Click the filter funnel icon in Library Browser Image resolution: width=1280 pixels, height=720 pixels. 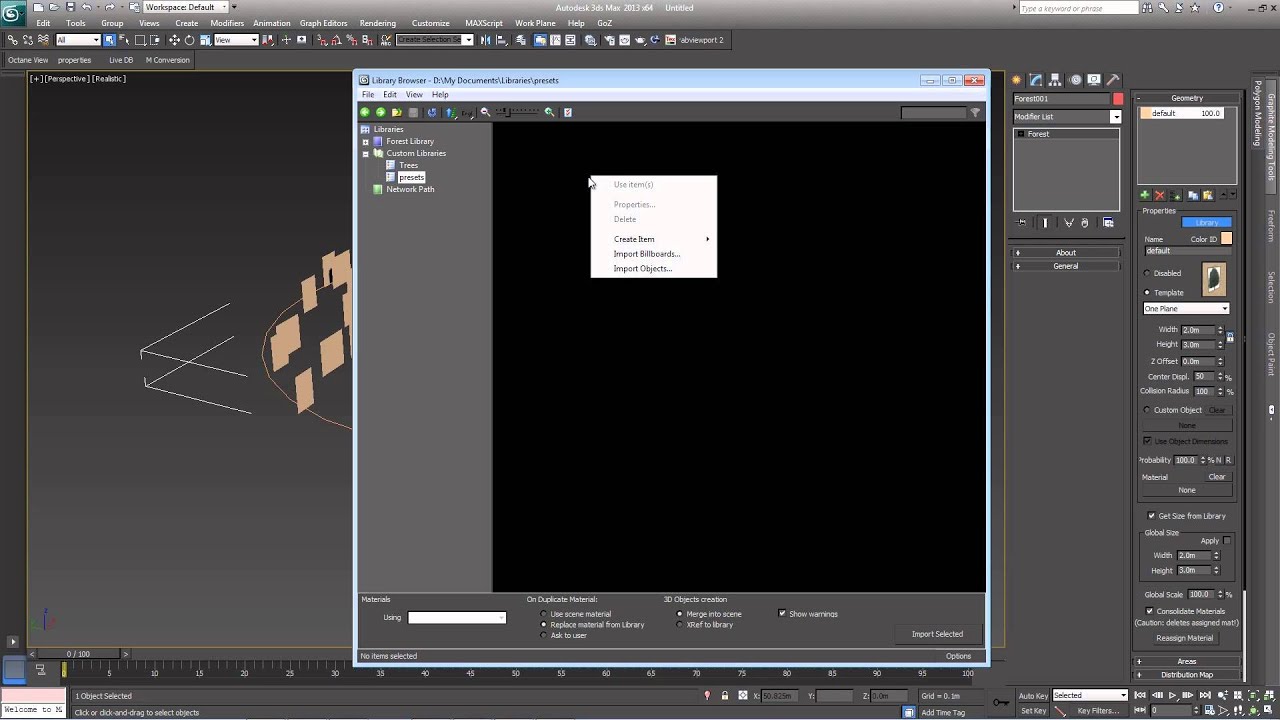point(976,113)
